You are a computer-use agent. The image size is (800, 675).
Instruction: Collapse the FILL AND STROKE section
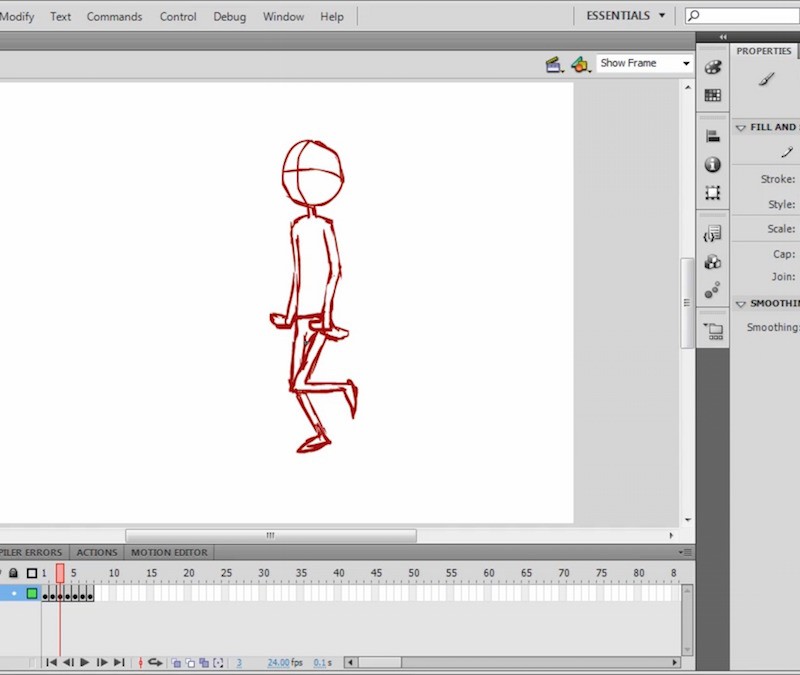point(740,127)
